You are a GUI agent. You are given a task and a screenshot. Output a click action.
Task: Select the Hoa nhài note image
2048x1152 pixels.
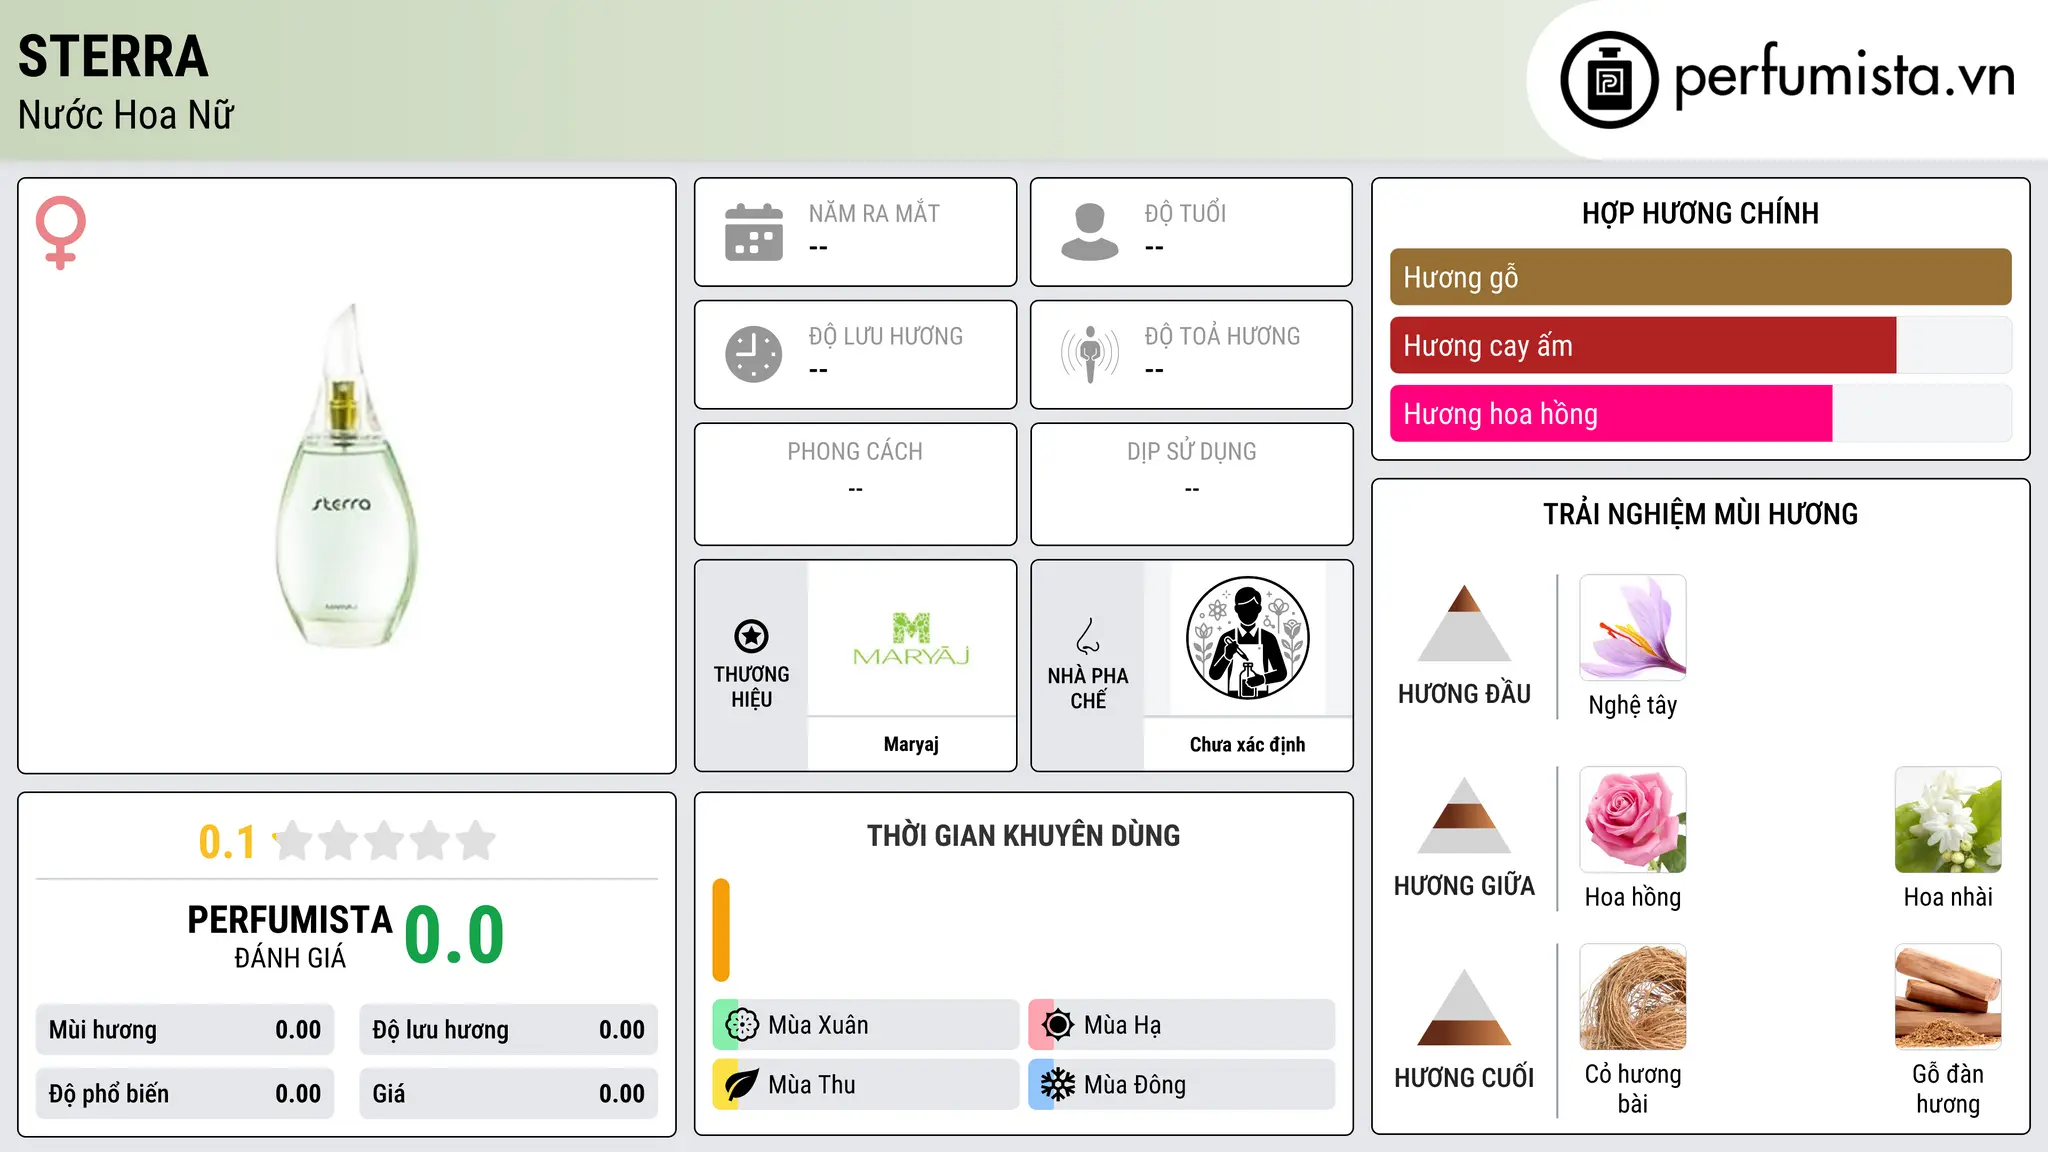tap(1948, 820)
